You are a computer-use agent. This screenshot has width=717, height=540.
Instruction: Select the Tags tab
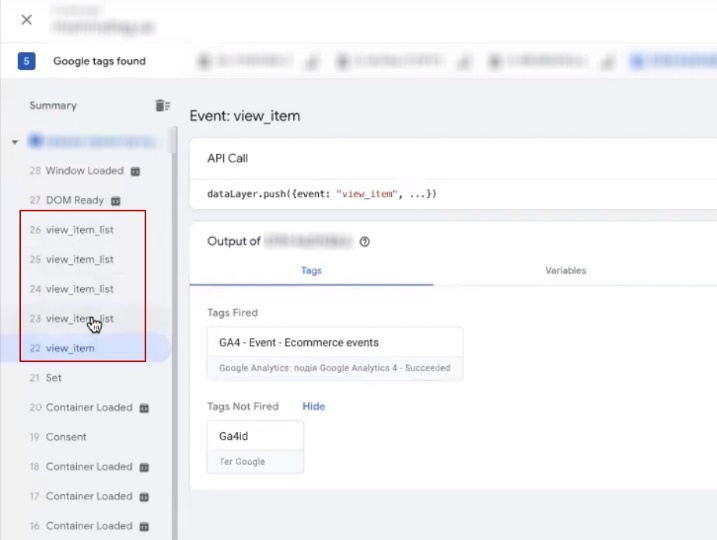pos(311,271)
